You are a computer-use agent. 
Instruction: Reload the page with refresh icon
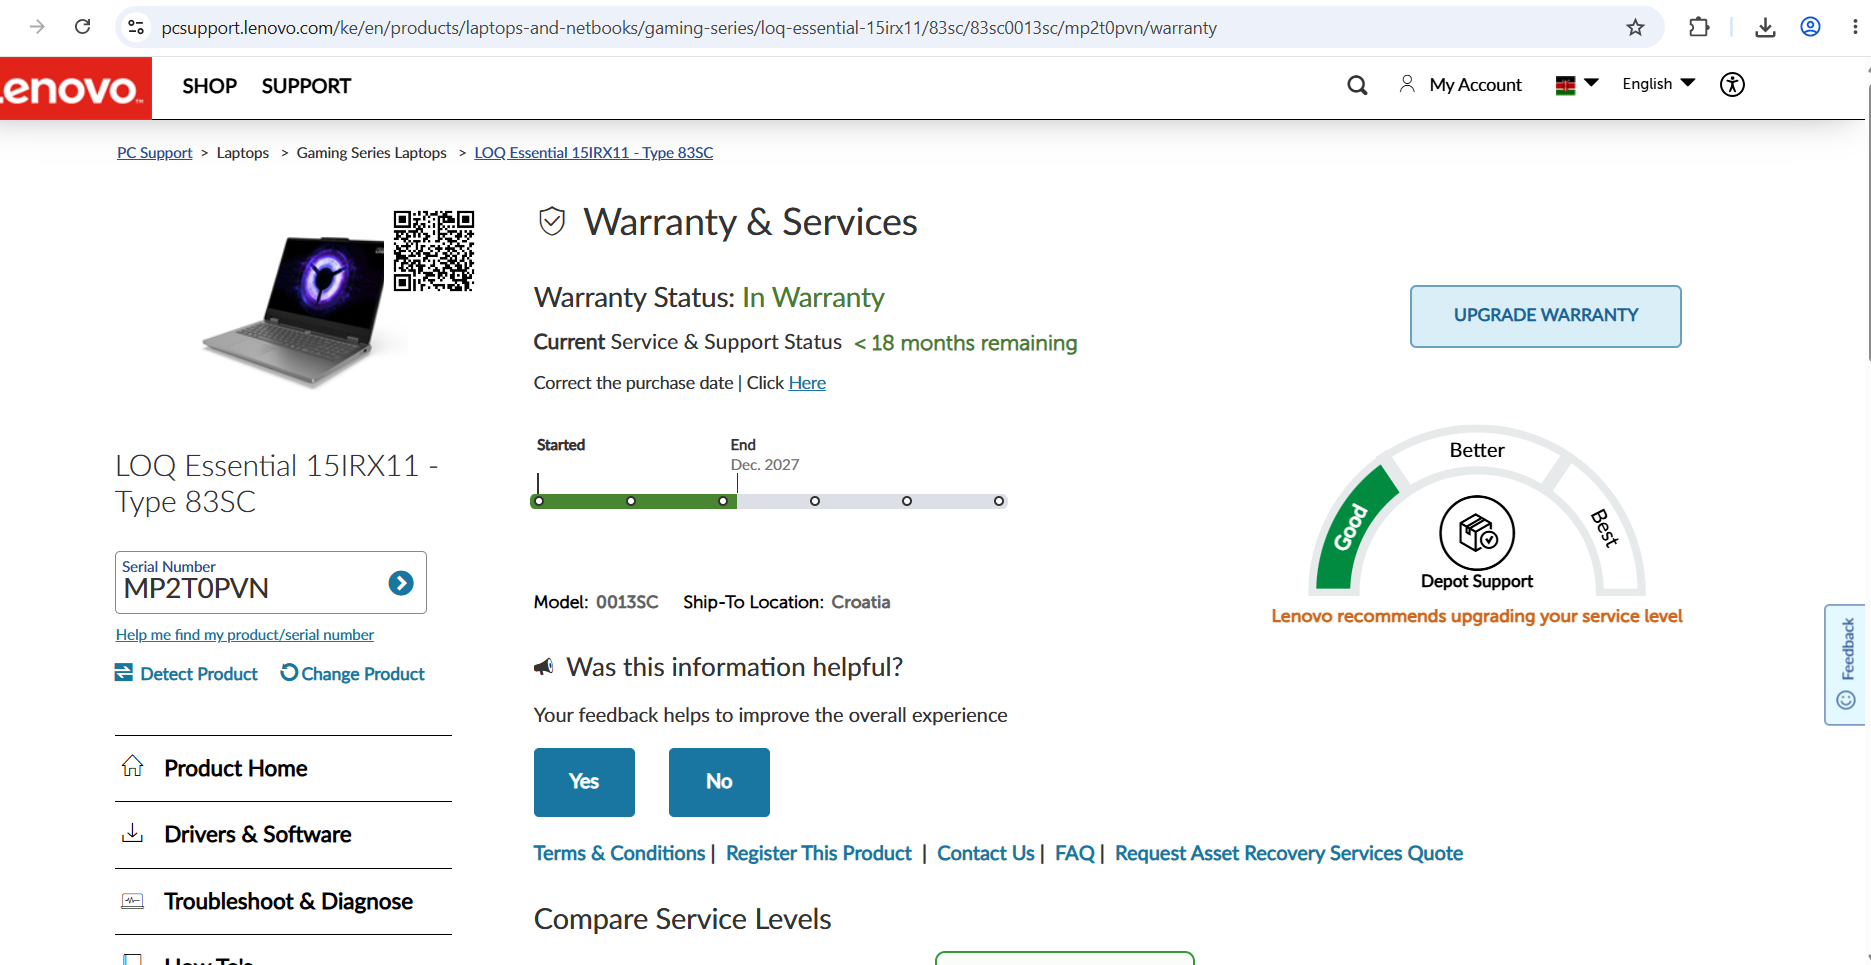(83, 27)
